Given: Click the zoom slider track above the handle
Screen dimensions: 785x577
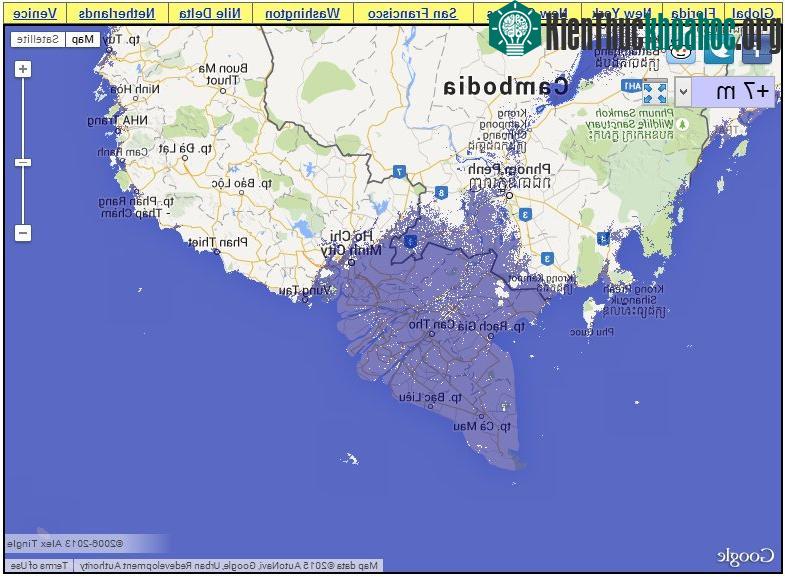Looking at the screenshot, I should click(23, 118).
